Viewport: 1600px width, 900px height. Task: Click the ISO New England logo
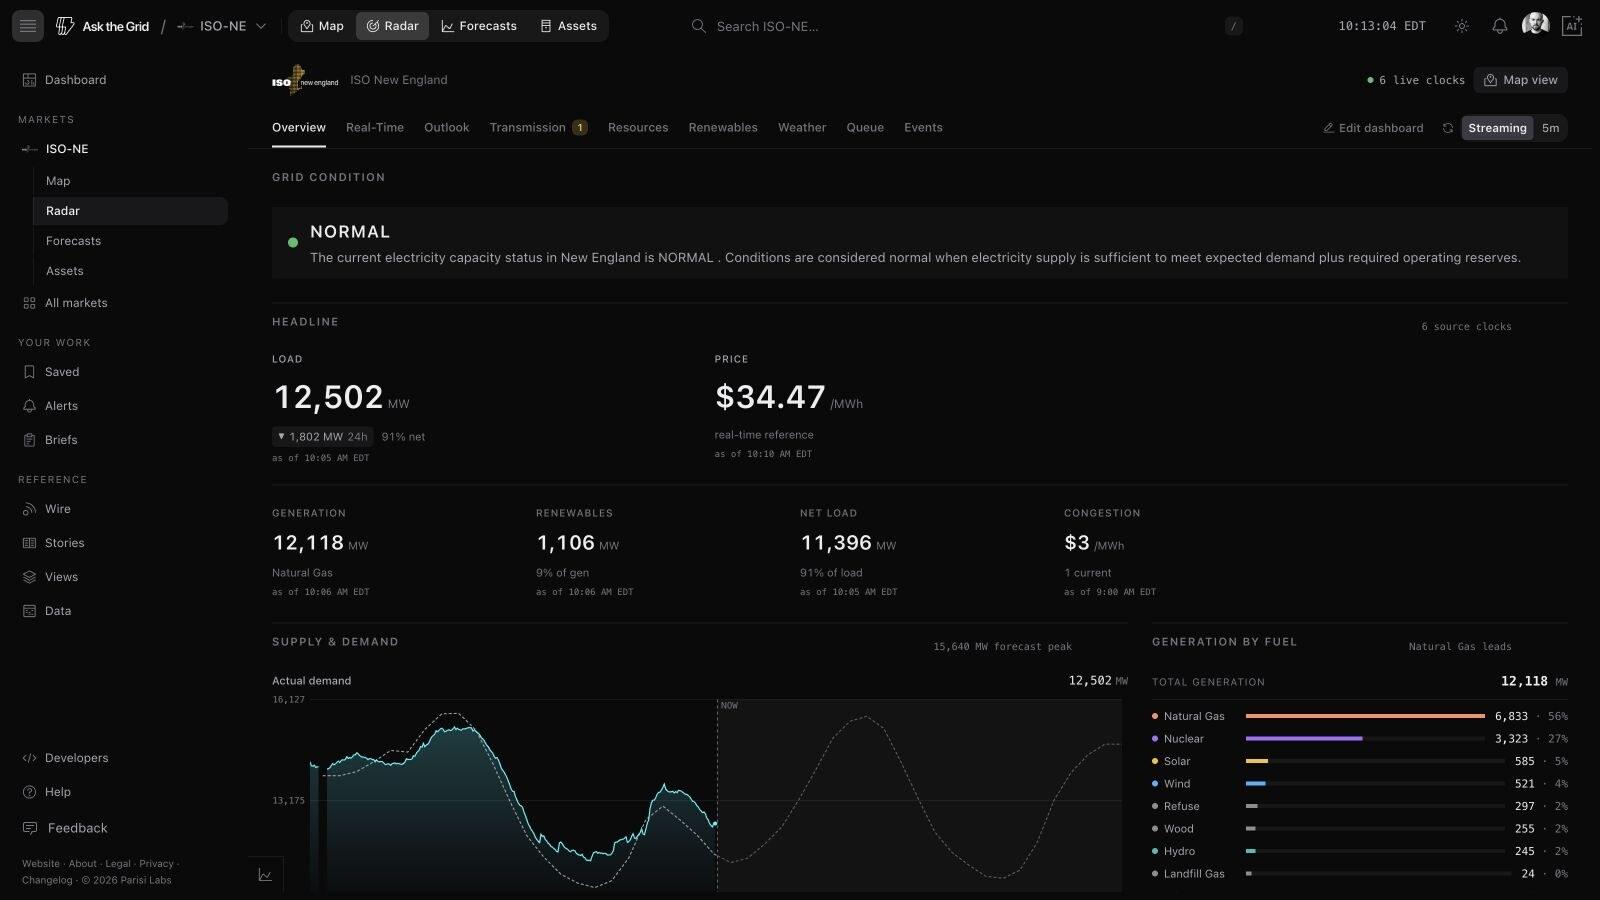pos(305,80)
